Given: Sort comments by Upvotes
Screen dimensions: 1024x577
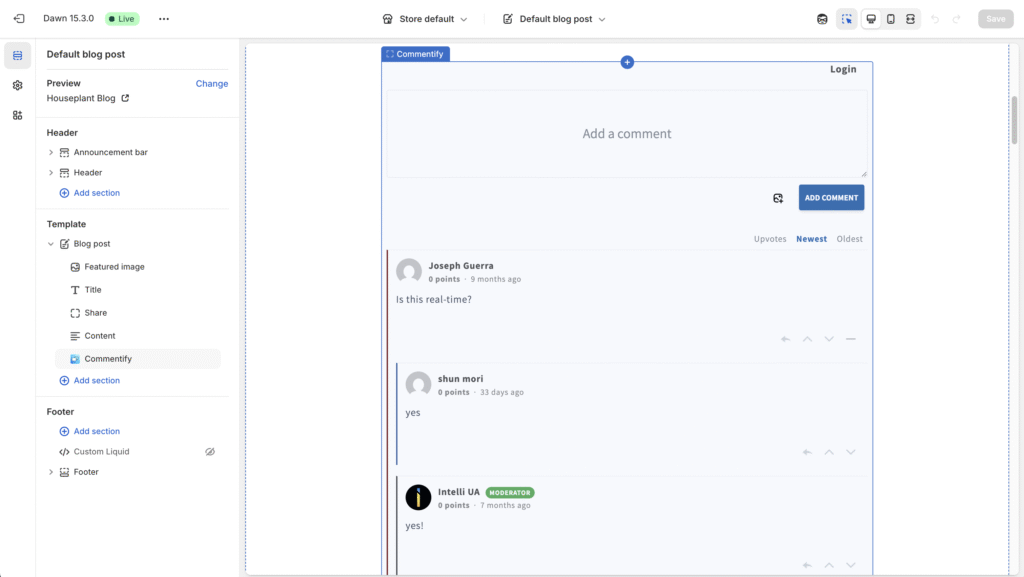Looking at the screenshot, I should pos(770,239).
